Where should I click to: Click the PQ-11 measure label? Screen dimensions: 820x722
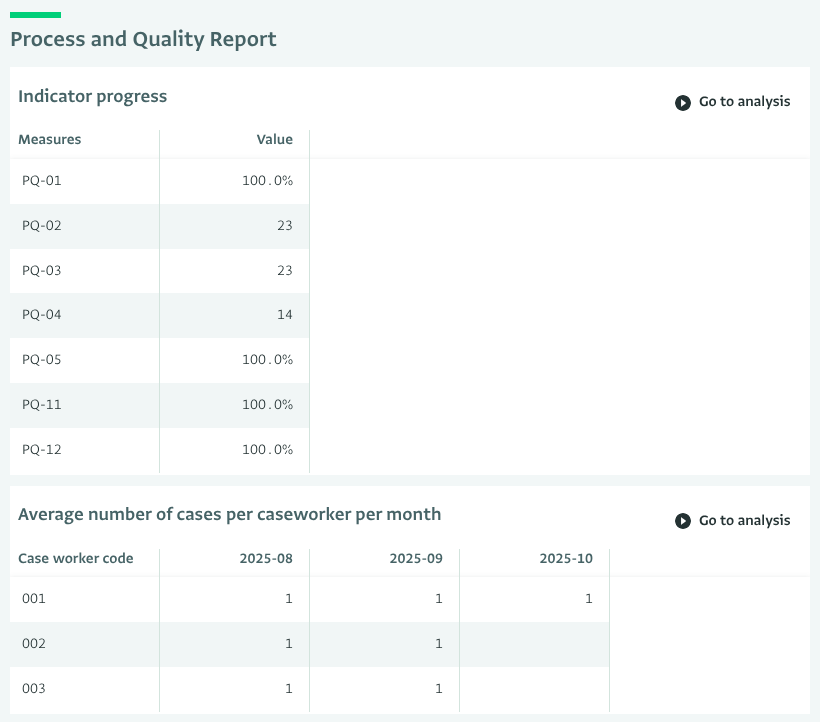pos(42,405)
